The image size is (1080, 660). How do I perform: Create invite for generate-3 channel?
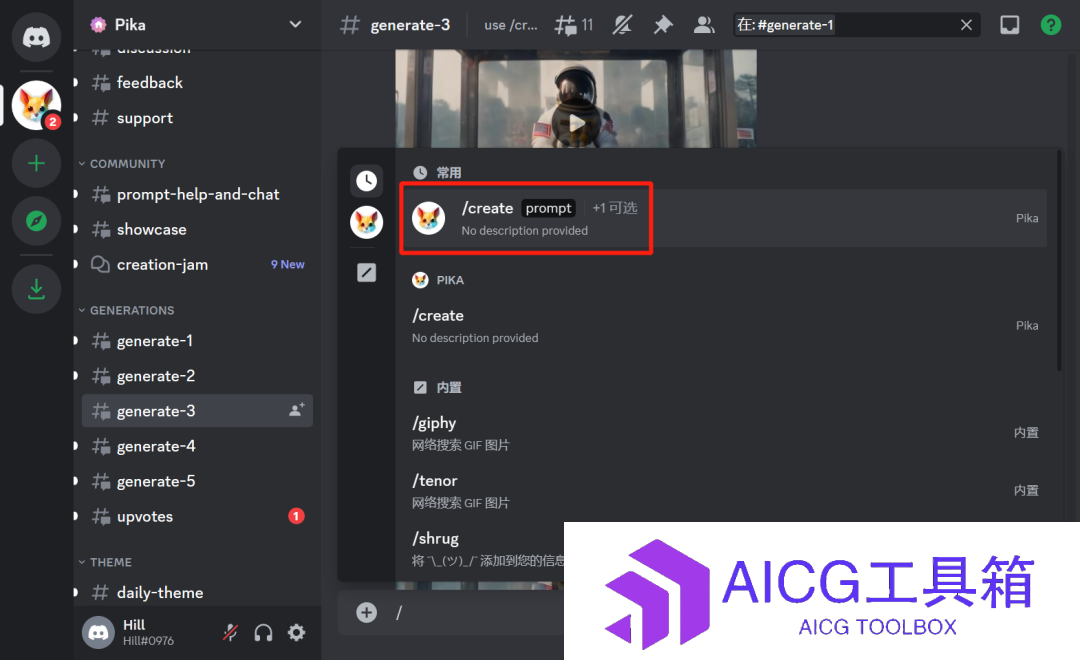point(297,411)
